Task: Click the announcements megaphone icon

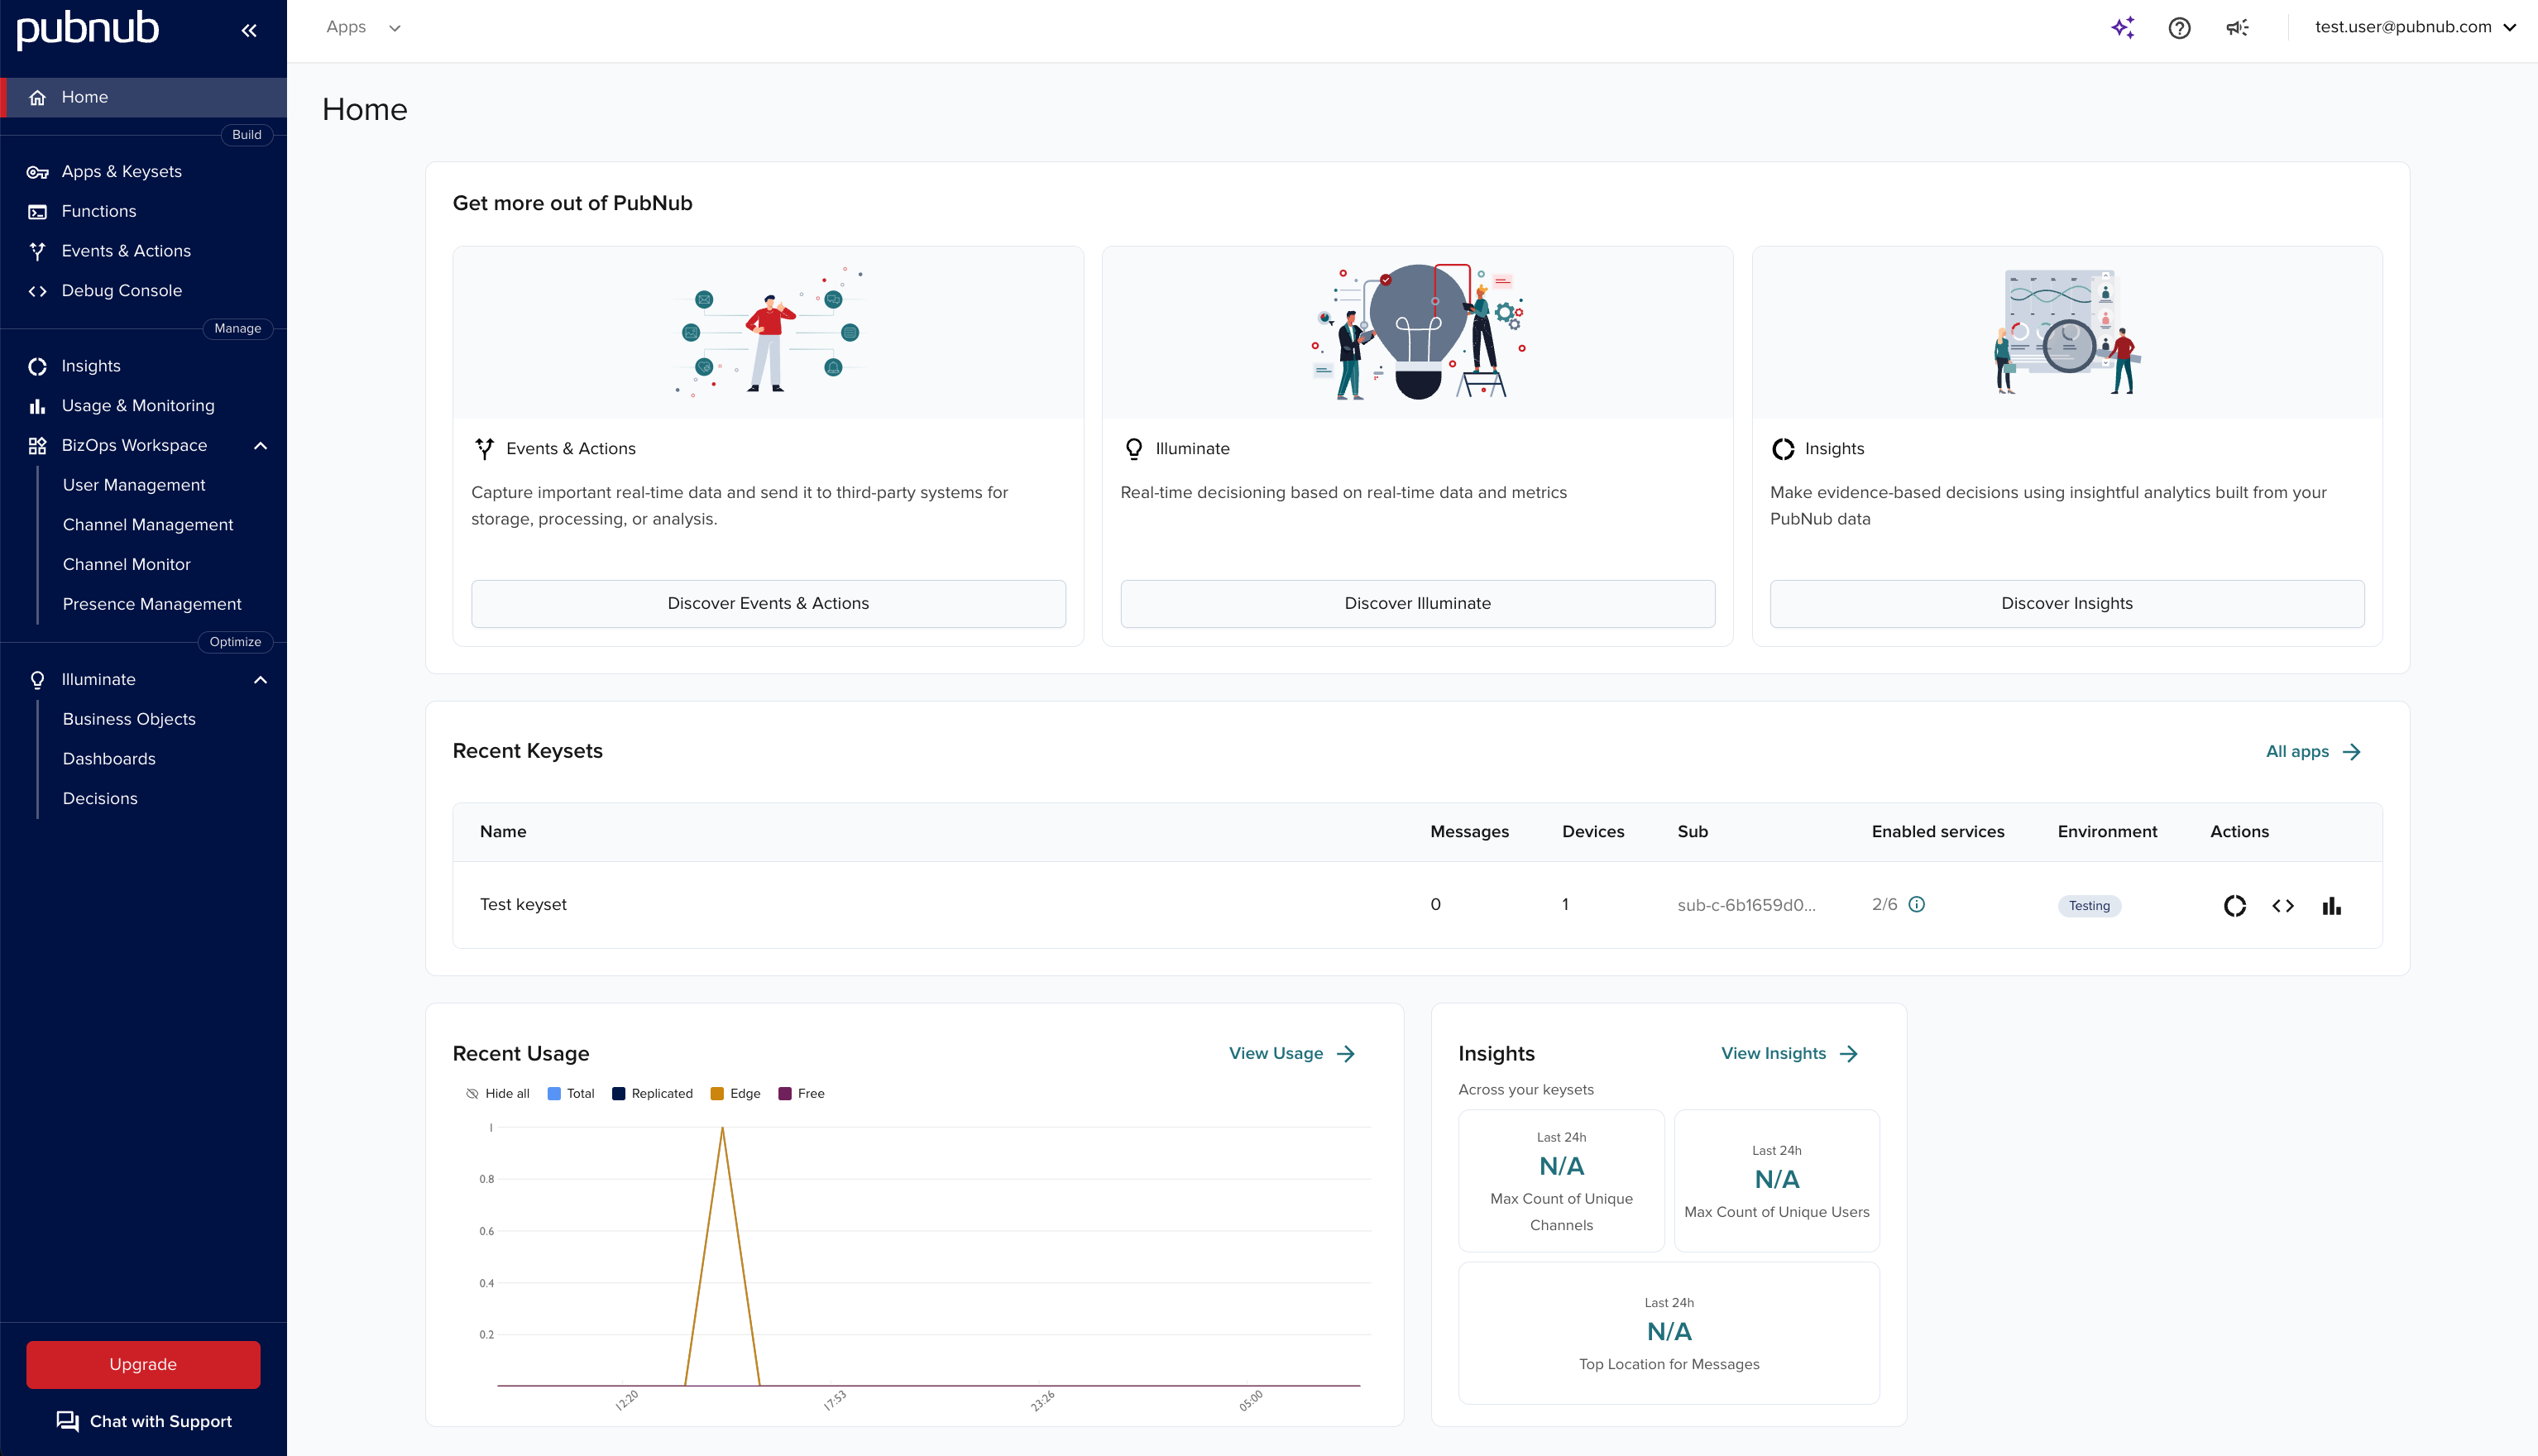Action: 2238,27
